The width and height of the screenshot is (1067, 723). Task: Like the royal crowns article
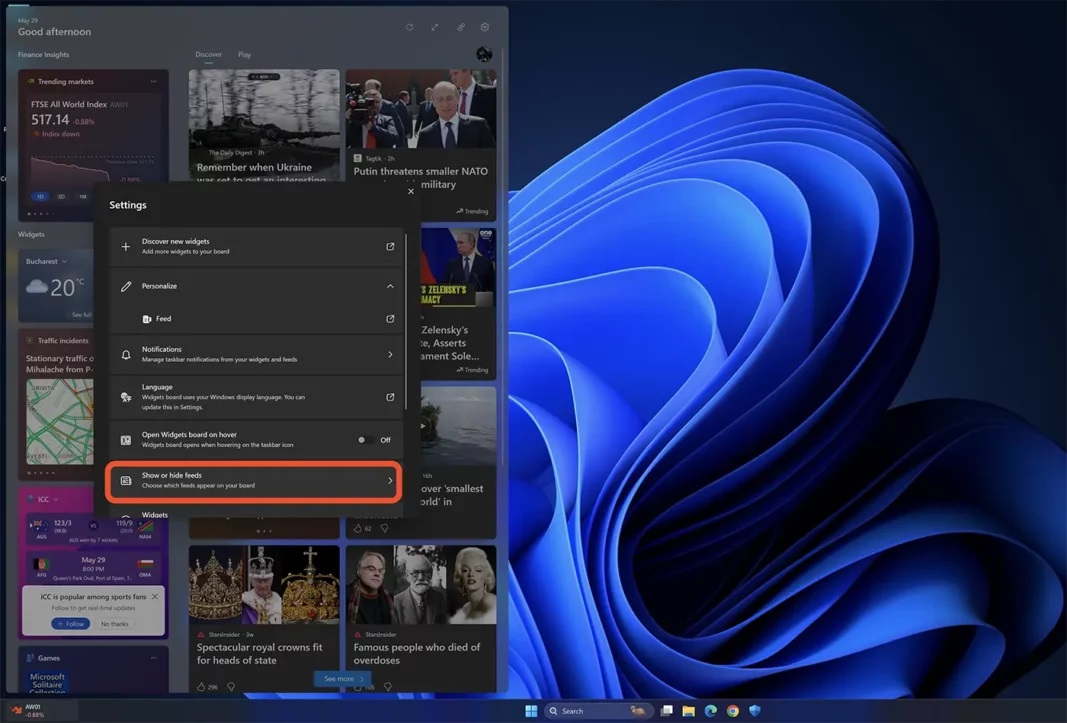pyautogui.click(x=201, y=686)
